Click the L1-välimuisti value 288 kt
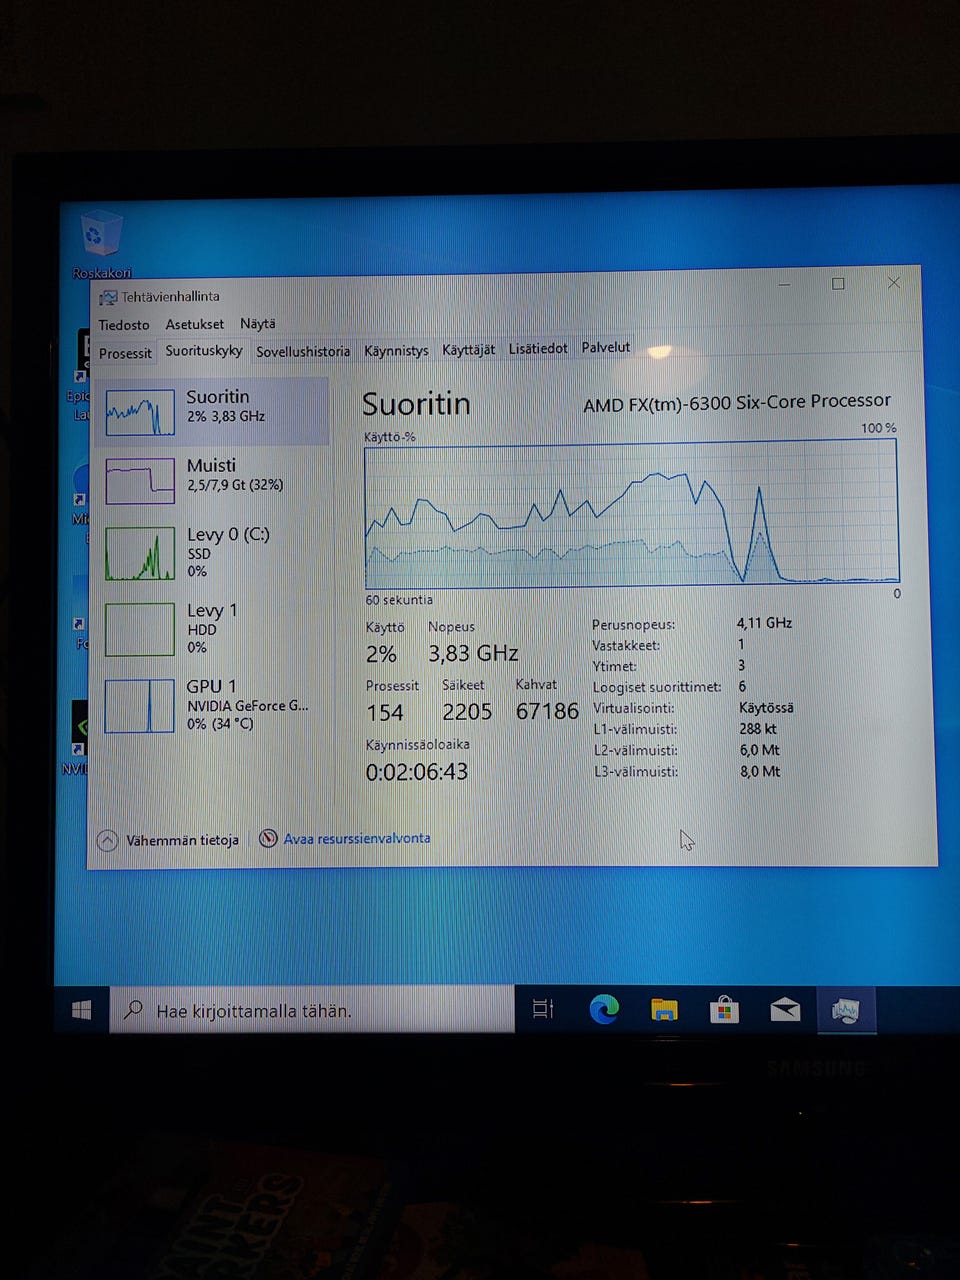 [x=758, y=729]
